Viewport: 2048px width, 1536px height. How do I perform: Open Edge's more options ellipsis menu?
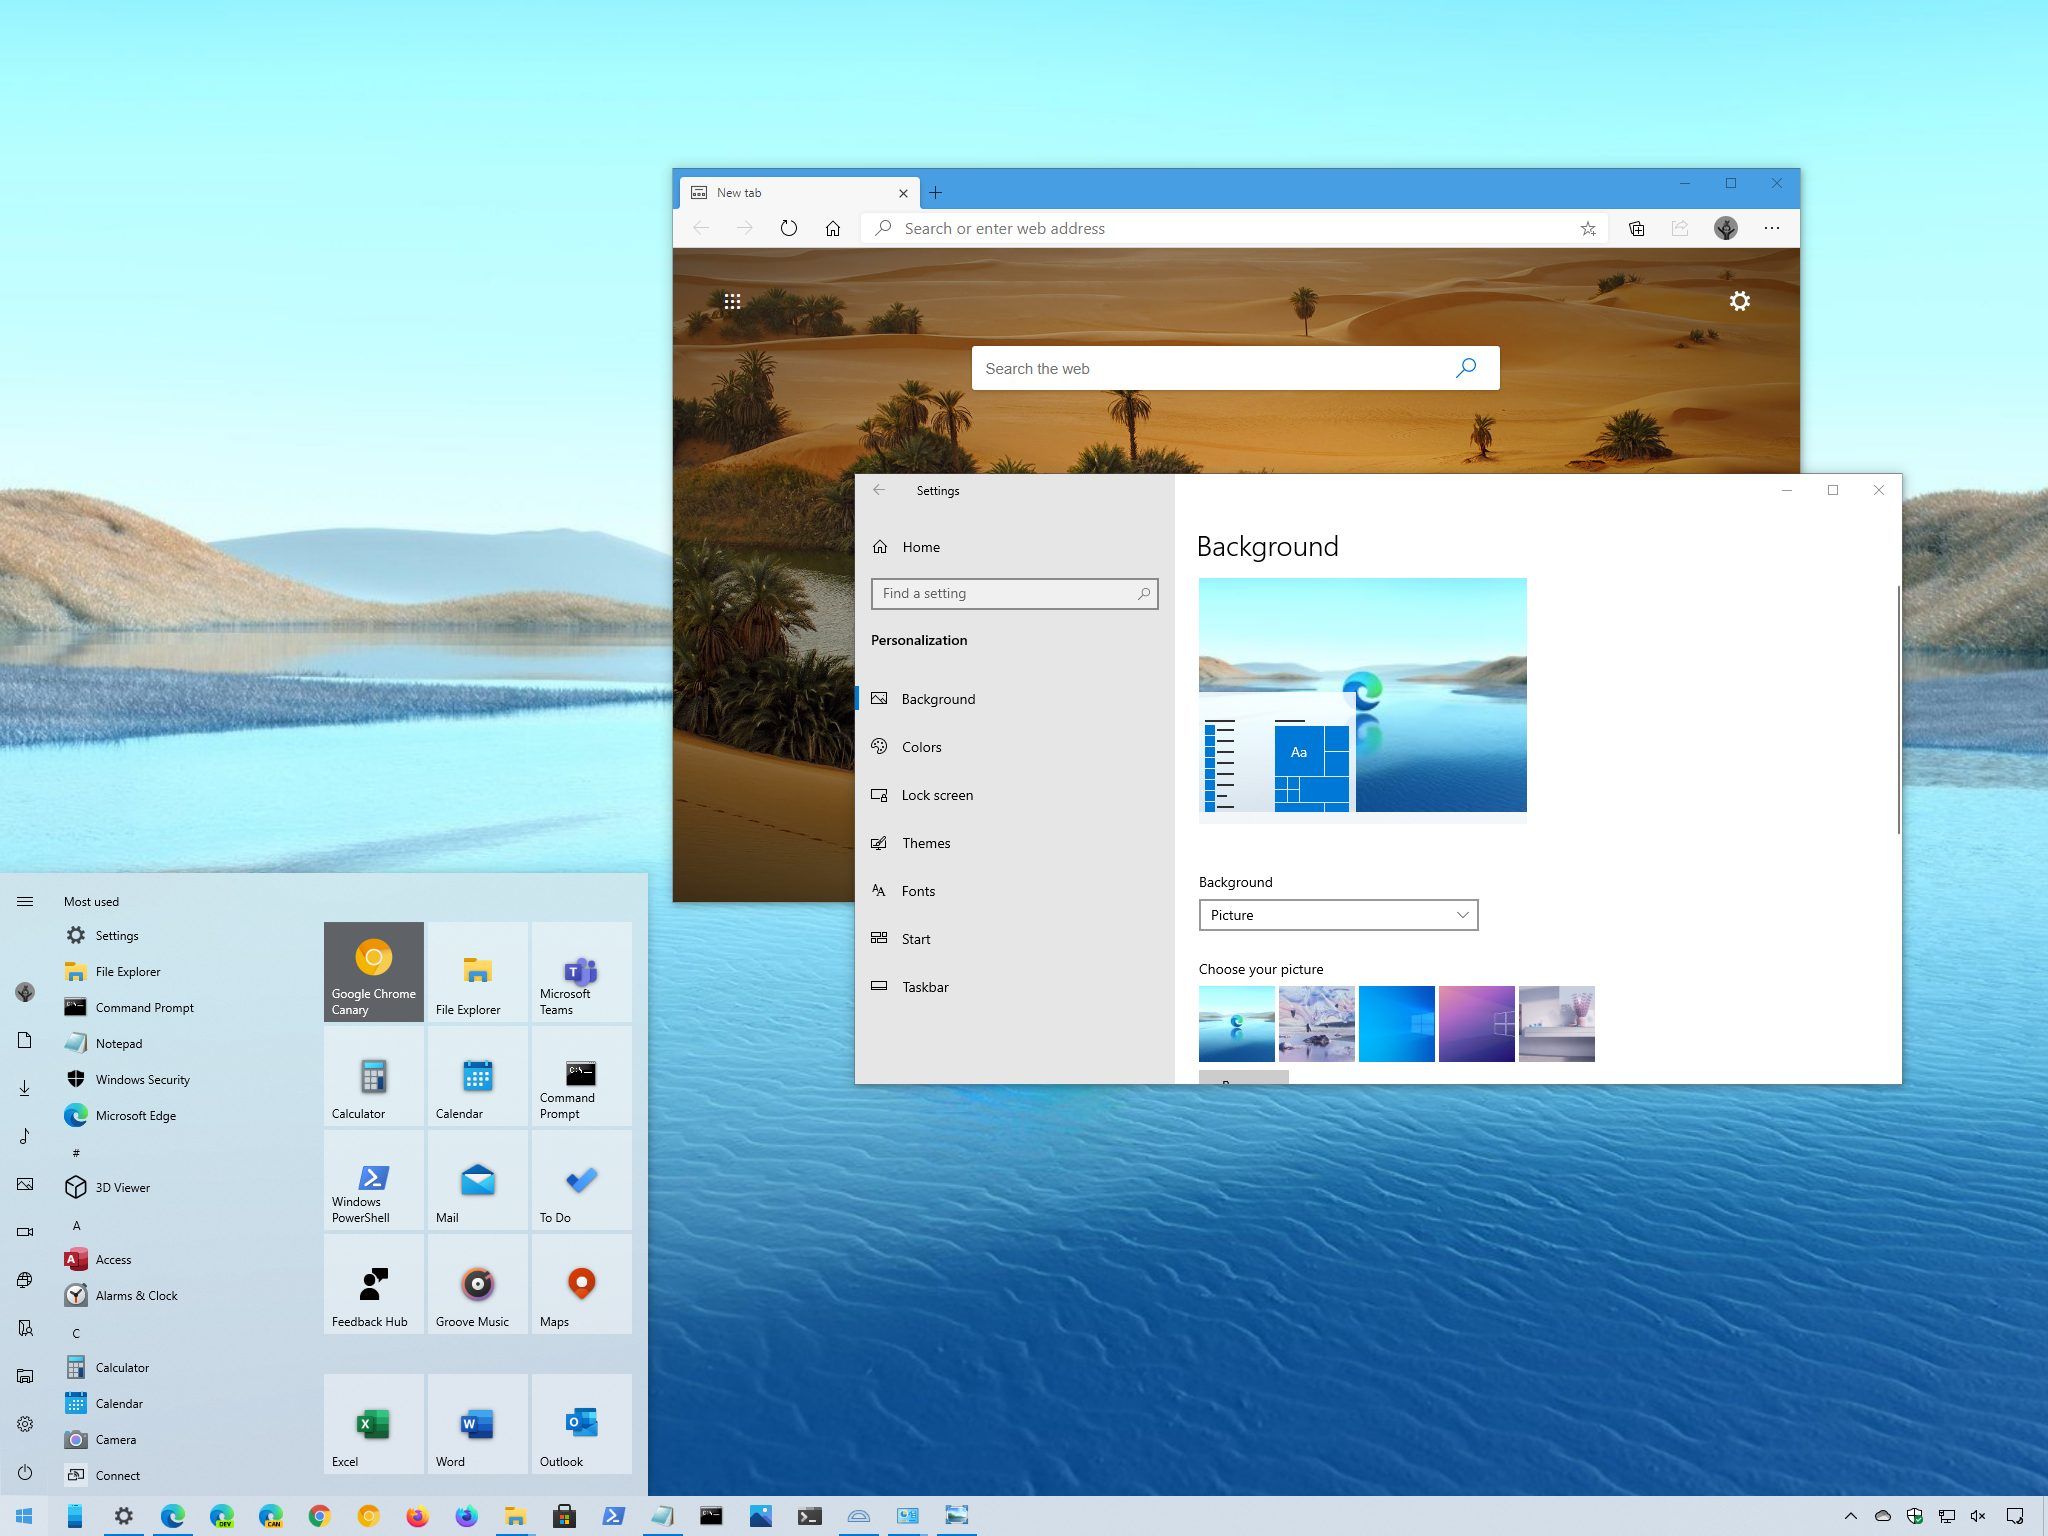[x=1772, y=228]
